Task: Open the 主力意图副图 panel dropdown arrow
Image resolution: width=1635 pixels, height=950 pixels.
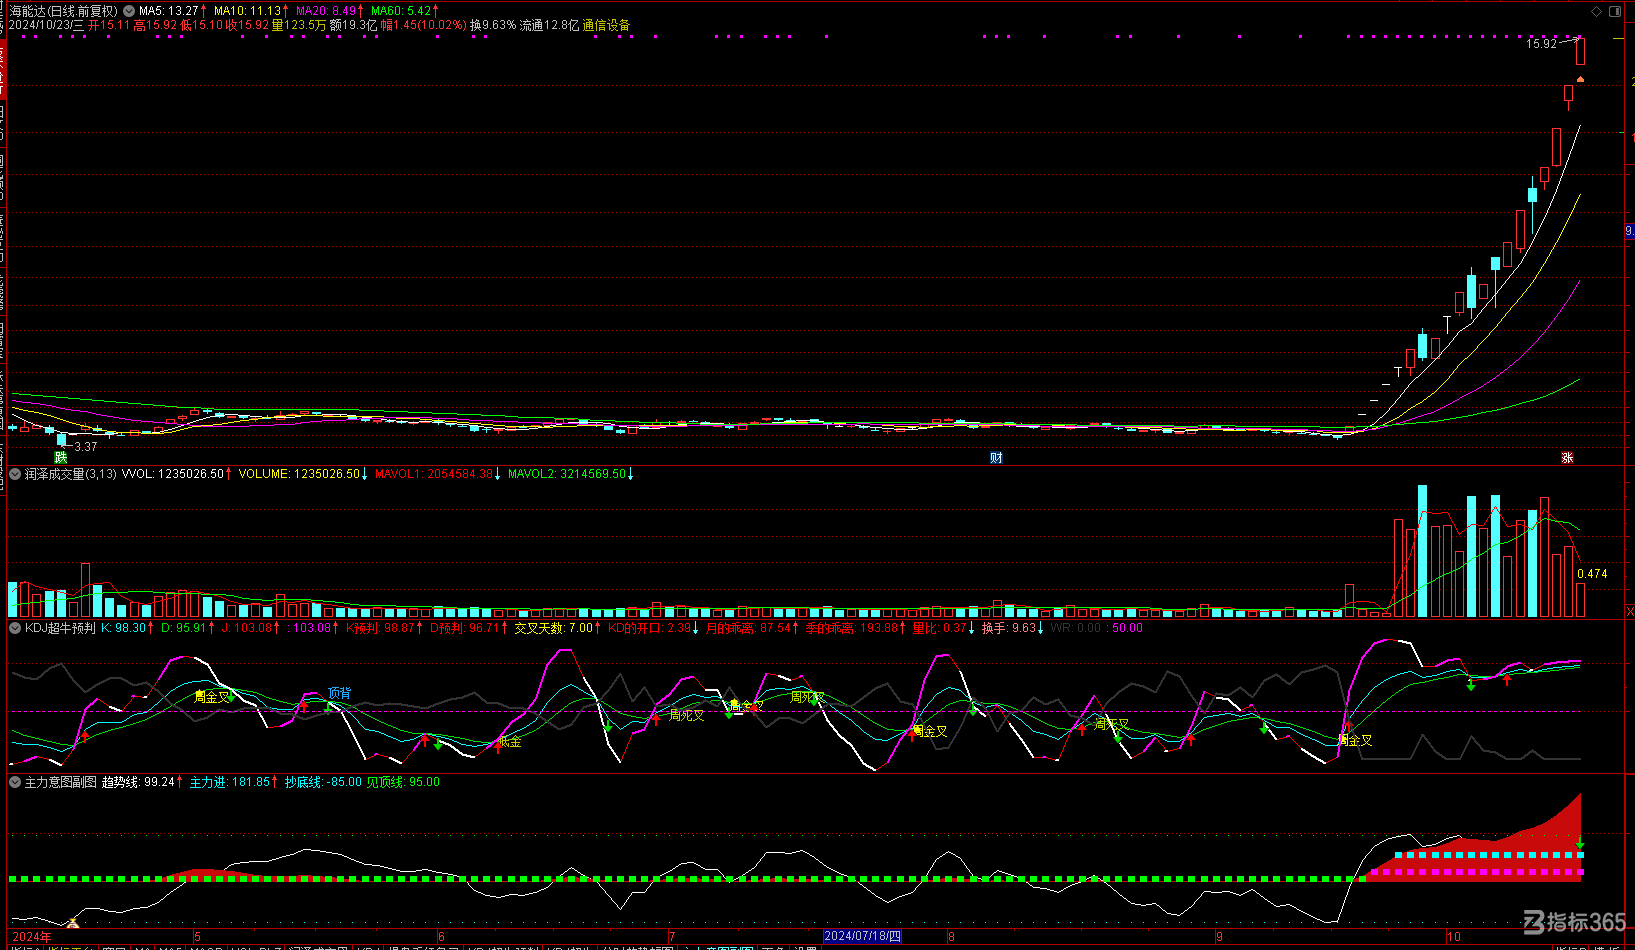Action: (x=15, y=782)
